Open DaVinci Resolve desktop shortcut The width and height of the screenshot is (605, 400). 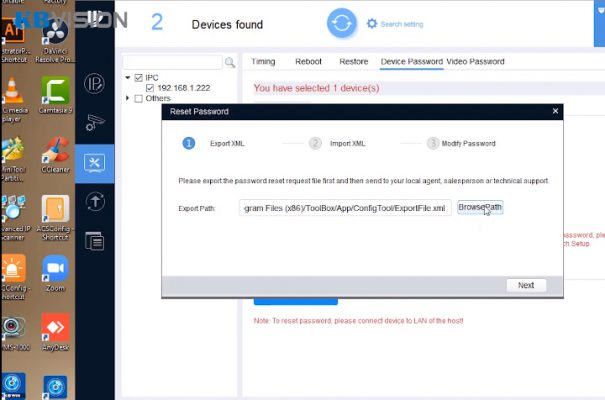point(55,42)
